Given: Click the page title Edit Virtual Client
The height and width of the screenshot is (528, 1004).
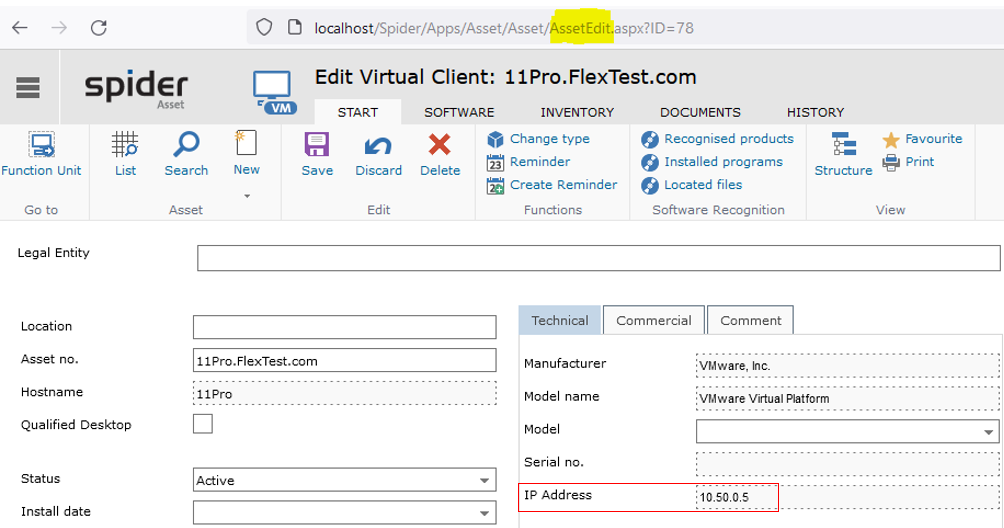Looking at the screenshot, I should 505,77.
